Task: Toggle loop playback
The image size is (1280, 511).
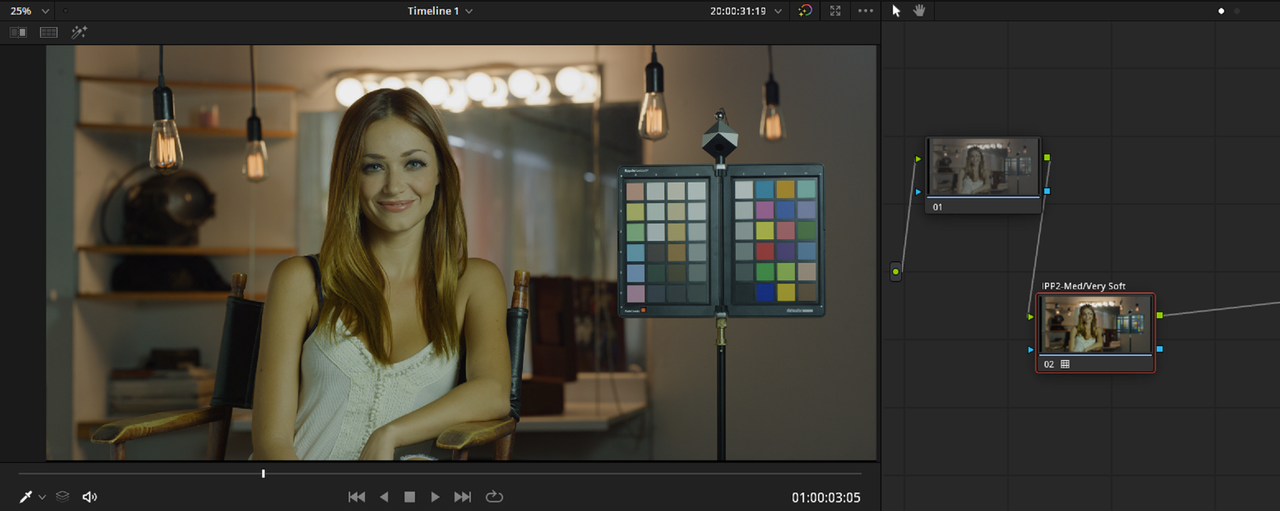Action: click(494, 496)
